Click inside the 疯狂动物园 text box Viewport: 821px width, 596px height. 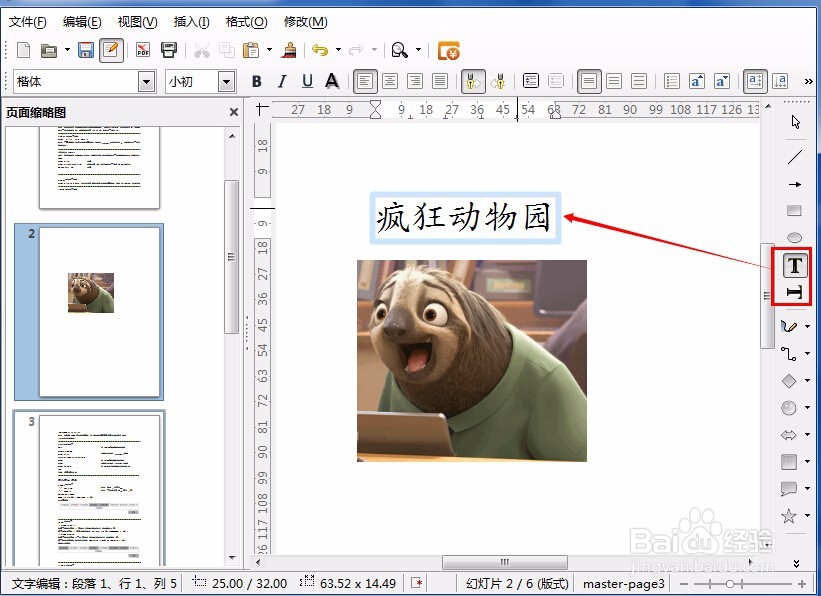pos(464,218)
